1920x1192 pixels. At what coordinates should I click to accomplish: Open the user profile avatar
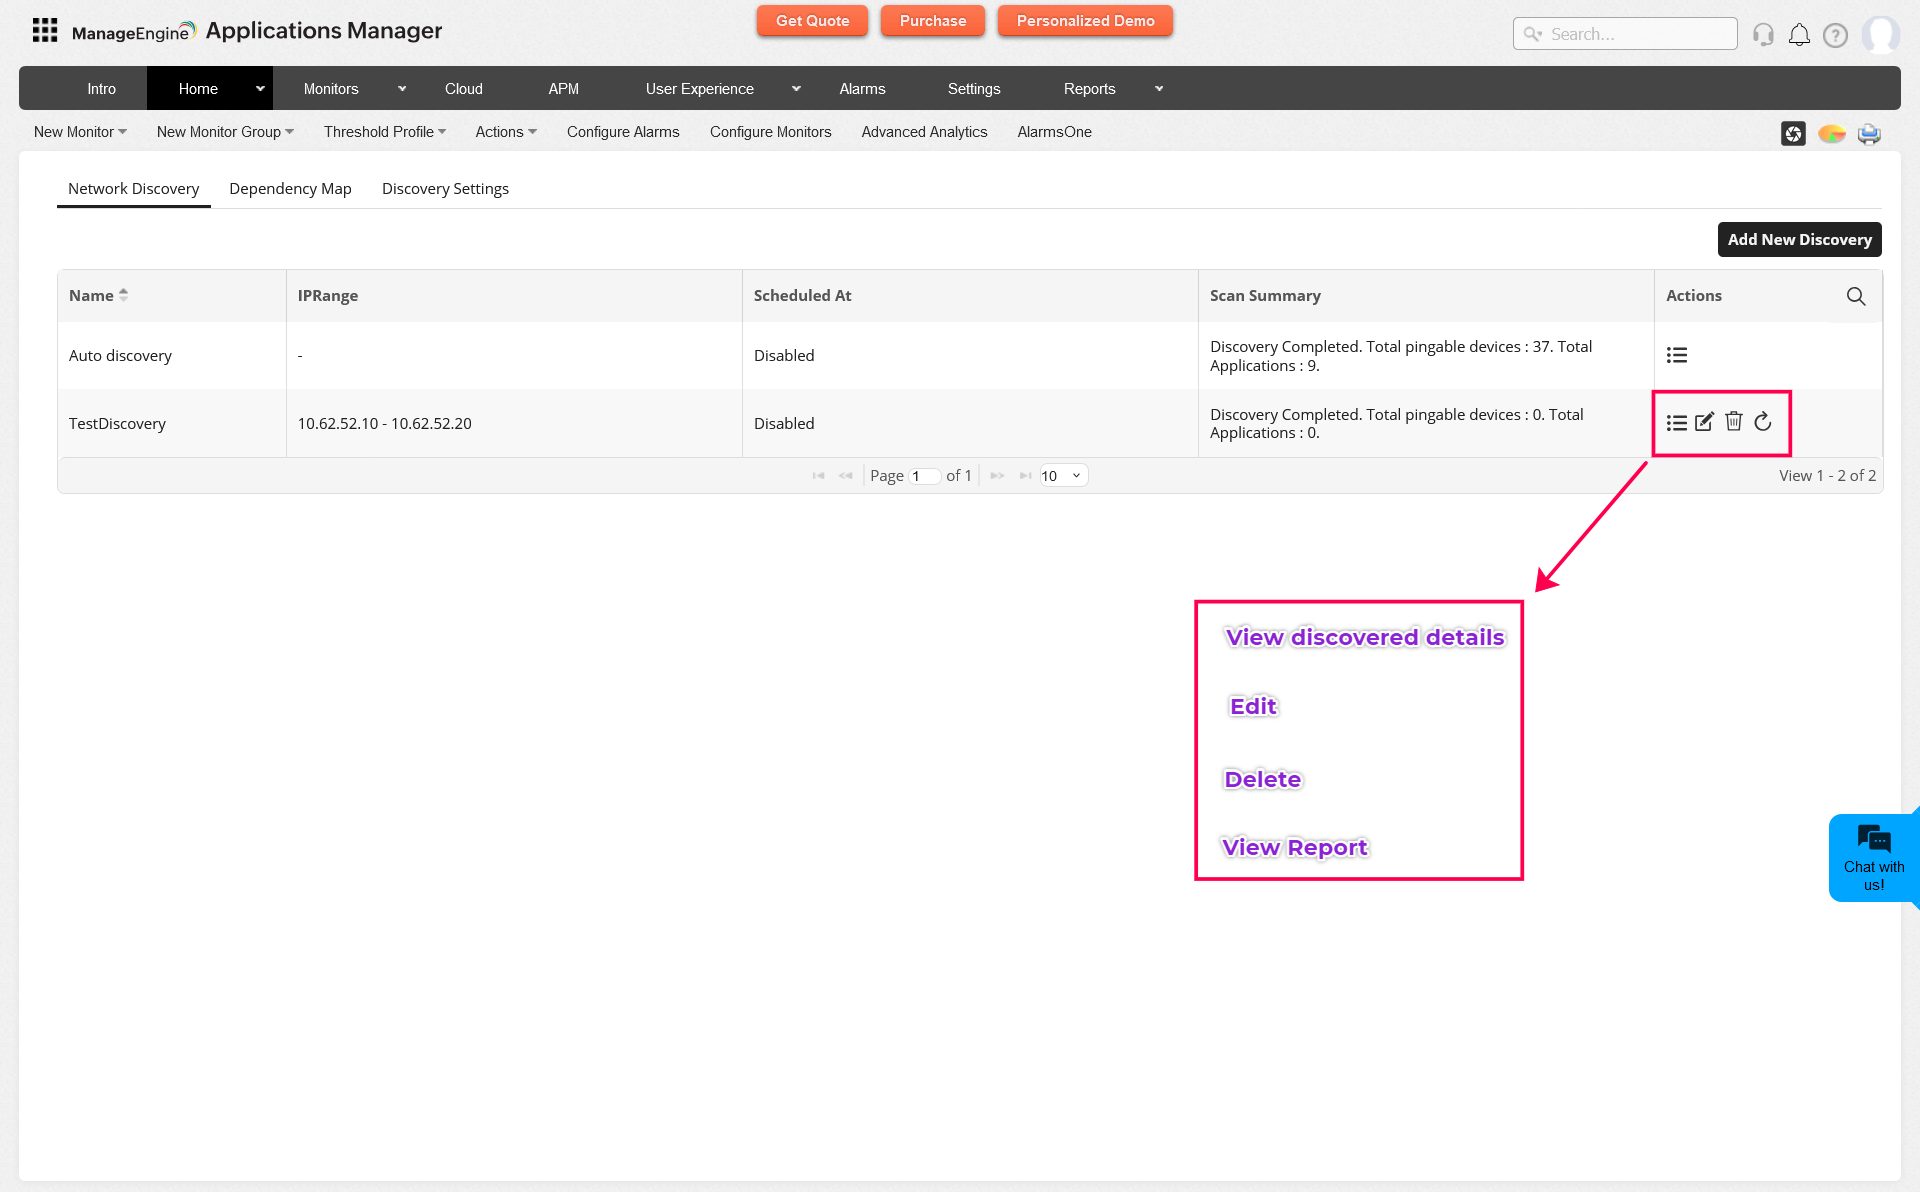click(1881, 35)
